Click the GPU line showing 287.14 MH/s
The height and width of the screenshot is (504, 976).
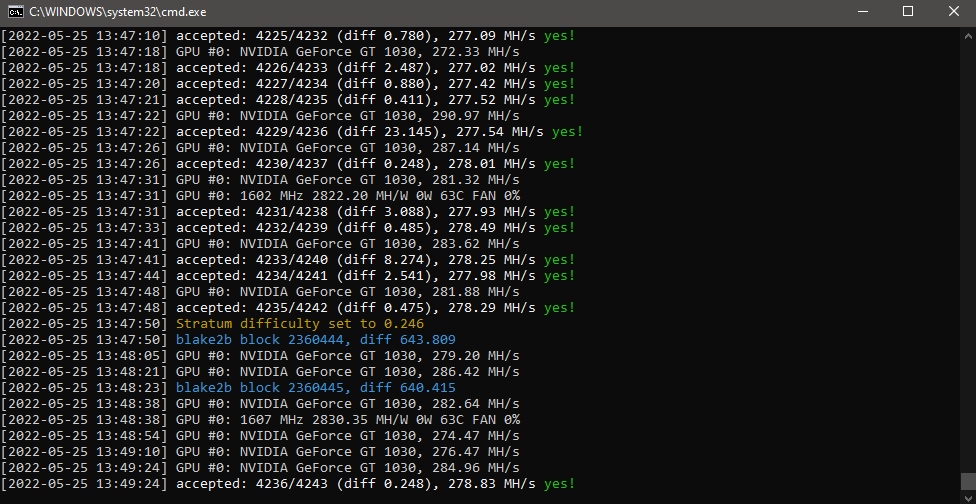260,148
